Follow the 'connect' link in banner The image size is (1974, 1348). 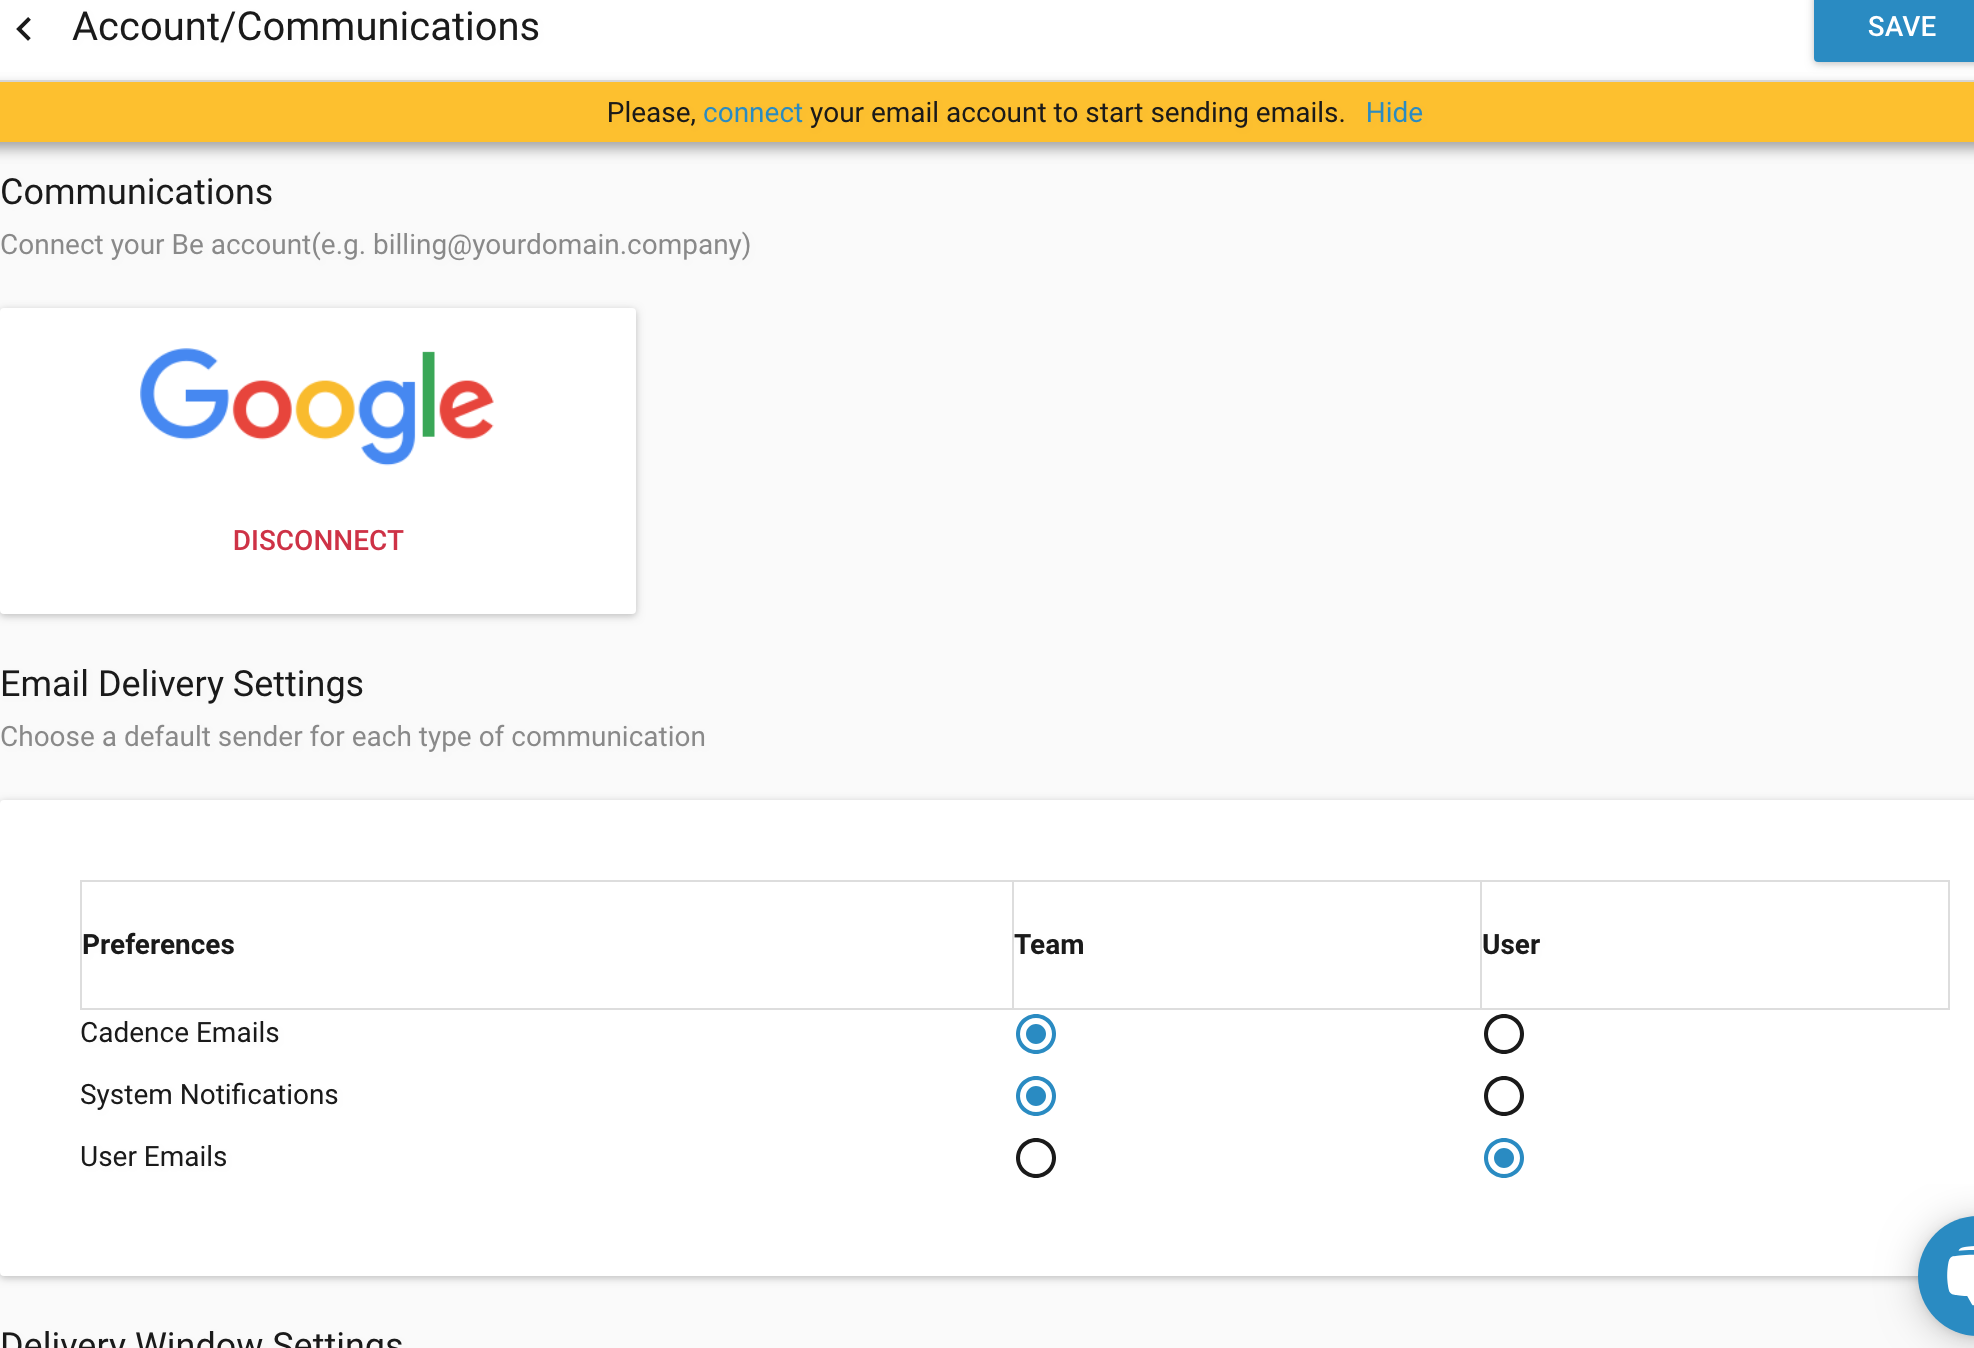752,113
